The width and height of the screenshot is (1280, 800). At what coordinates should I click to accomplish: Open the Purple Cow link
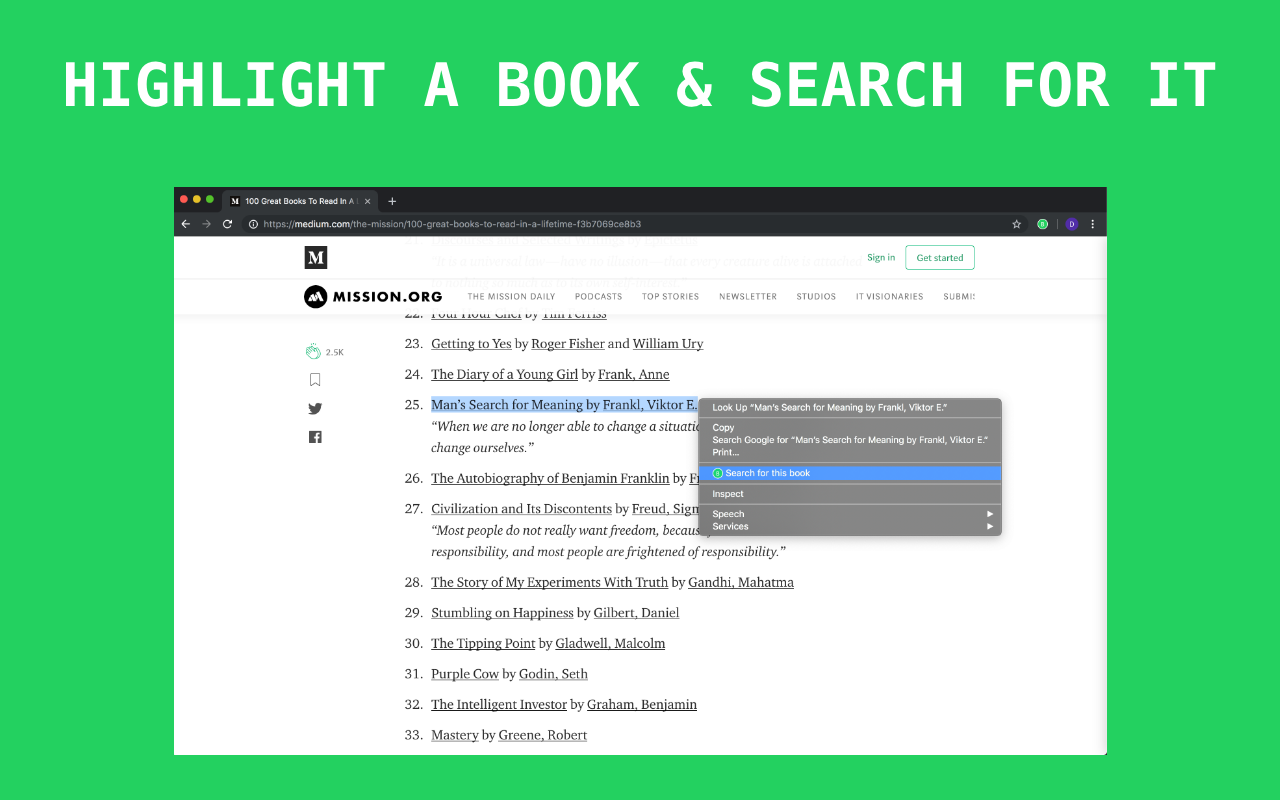(465, 674)
